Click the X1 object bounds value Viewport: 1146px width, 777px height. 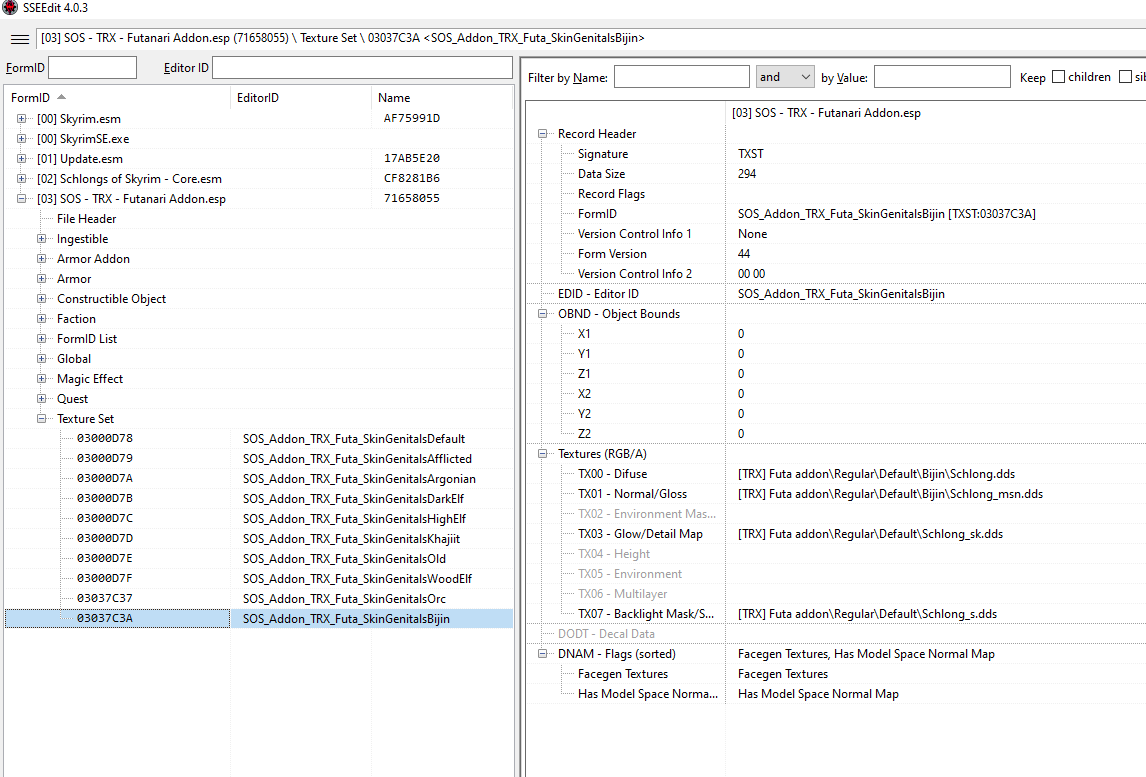(x=740, y=334)
